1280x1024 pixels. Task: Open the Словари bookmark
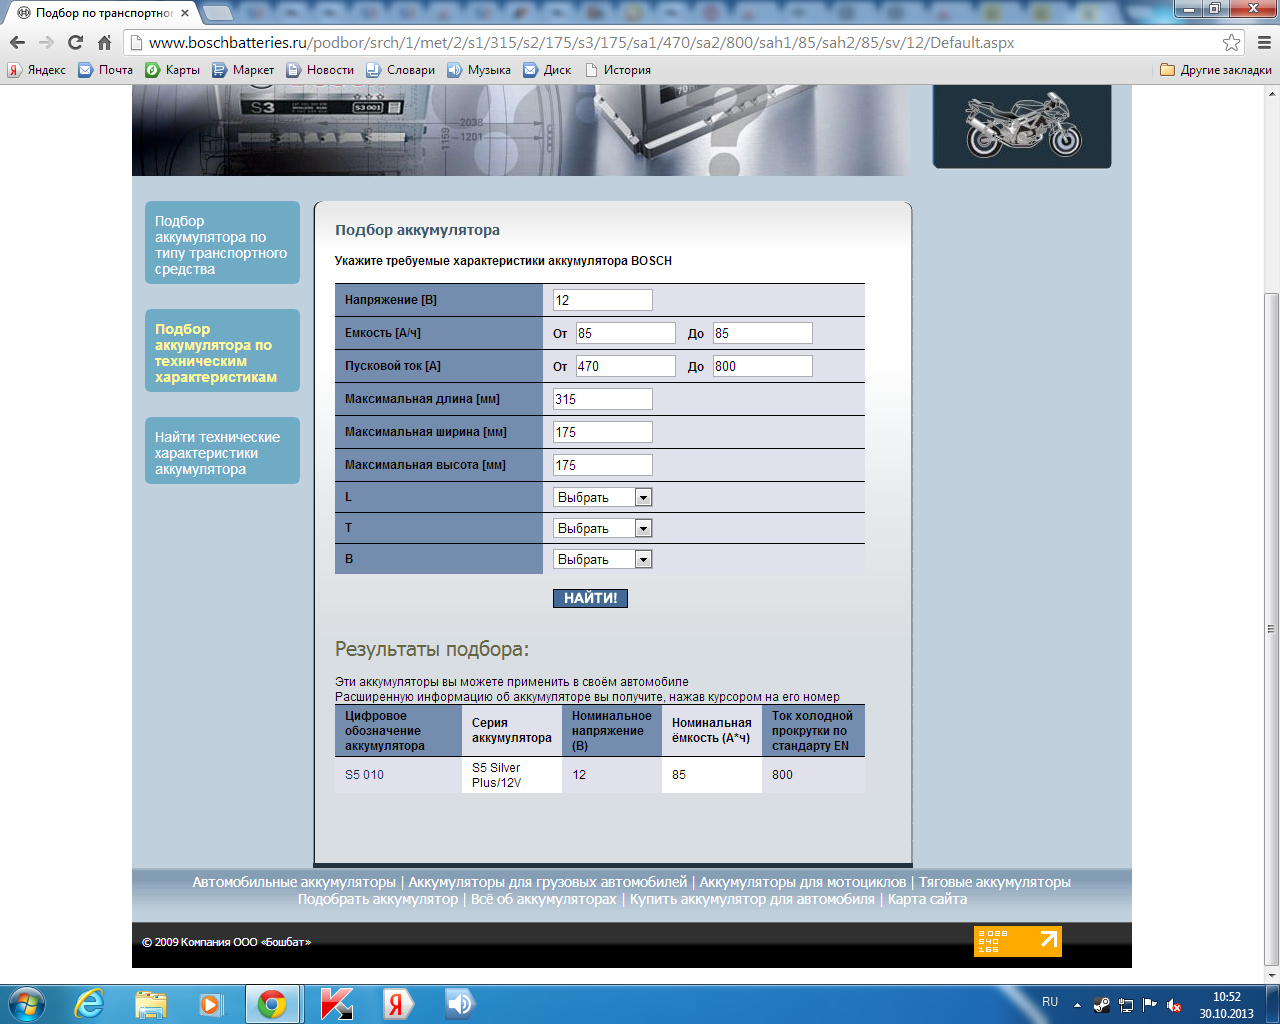[x=401, y=70]
